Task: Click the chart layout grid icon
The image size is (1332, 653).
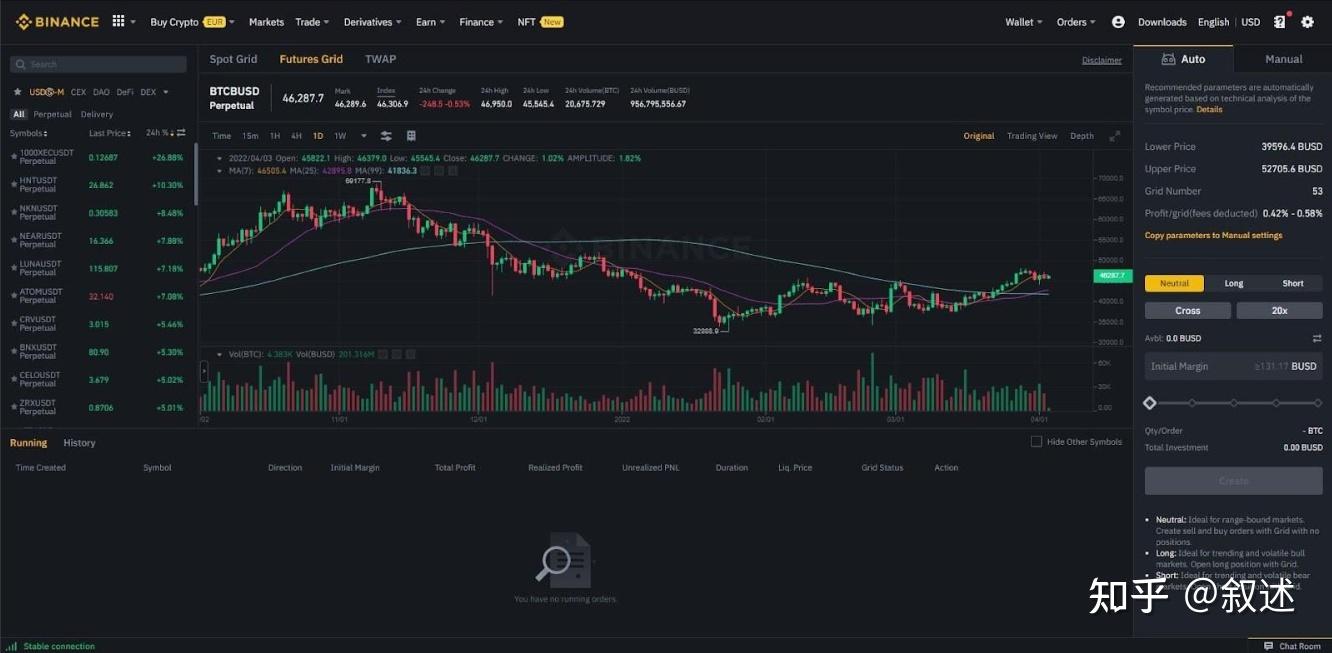Action: pyautogui.click(x=411, y=136)
